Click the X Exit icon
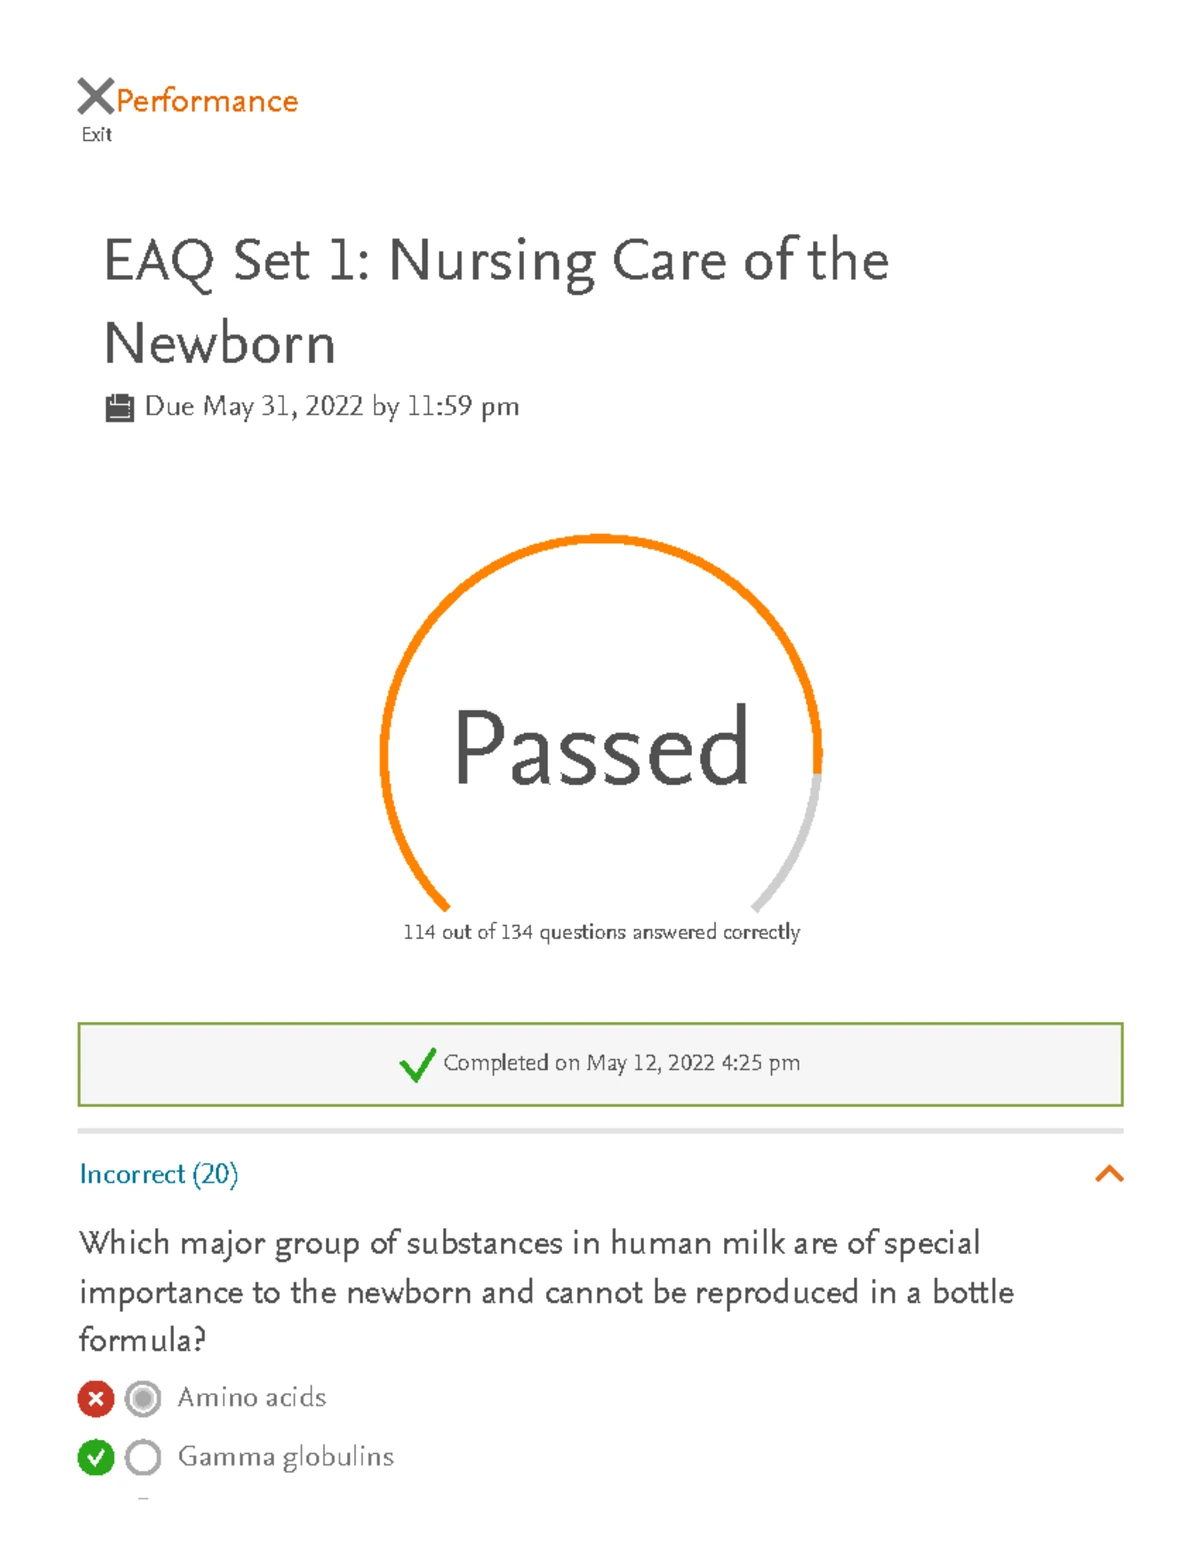Screen dimensions: 1200x1553 coord(93,97)
